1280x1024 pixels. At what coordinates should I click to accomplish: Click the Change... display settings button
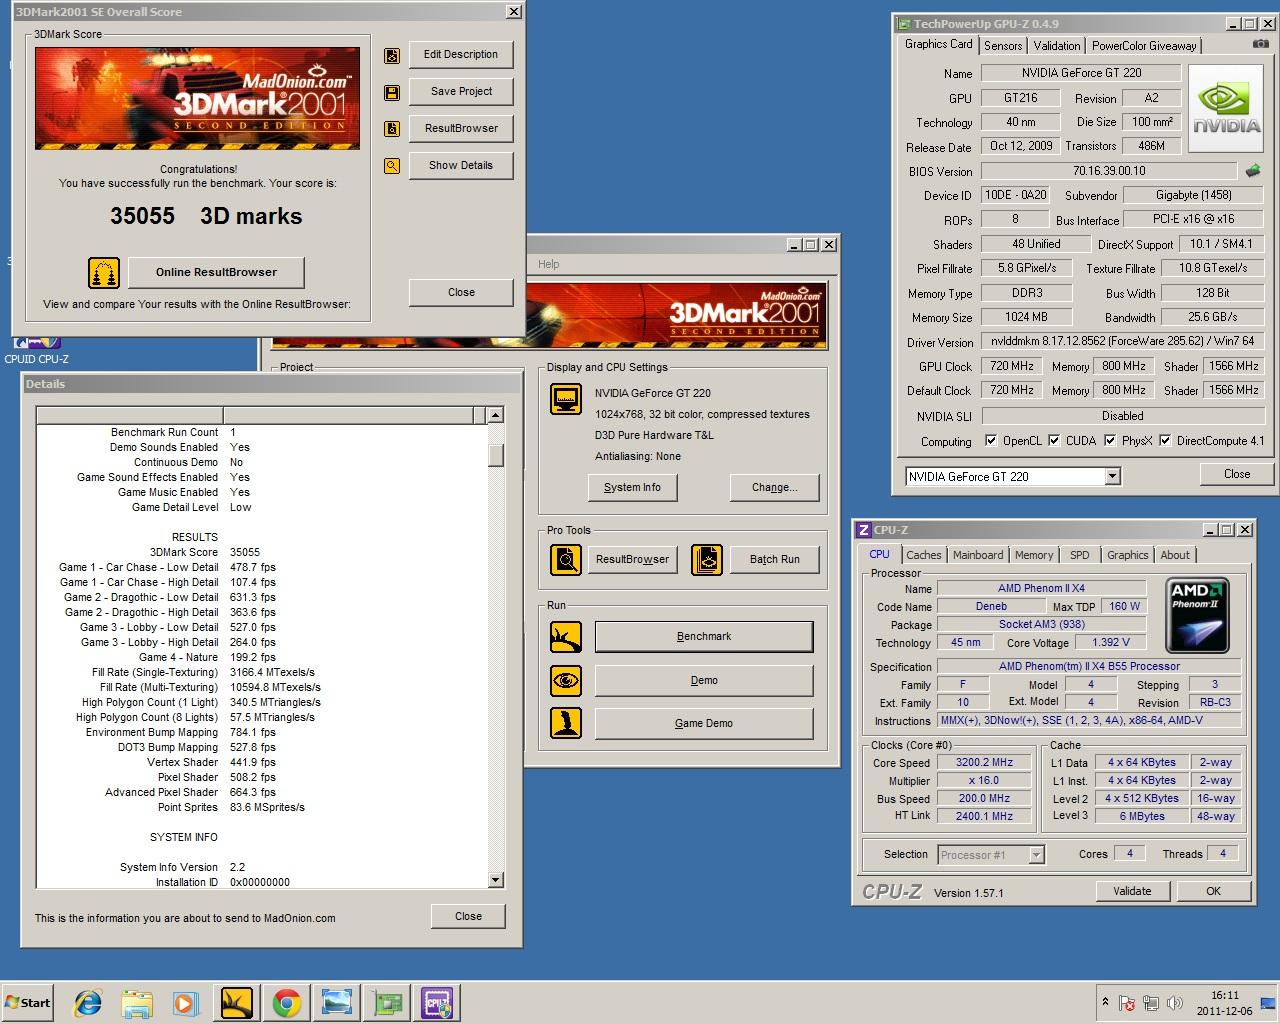(775, 488)
